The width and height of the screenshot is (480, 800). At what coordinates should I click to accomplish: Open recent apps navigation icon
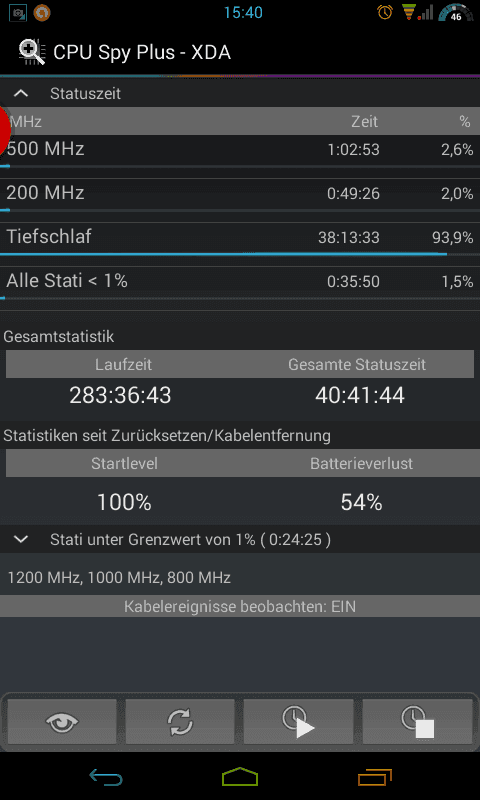[375, 777]
